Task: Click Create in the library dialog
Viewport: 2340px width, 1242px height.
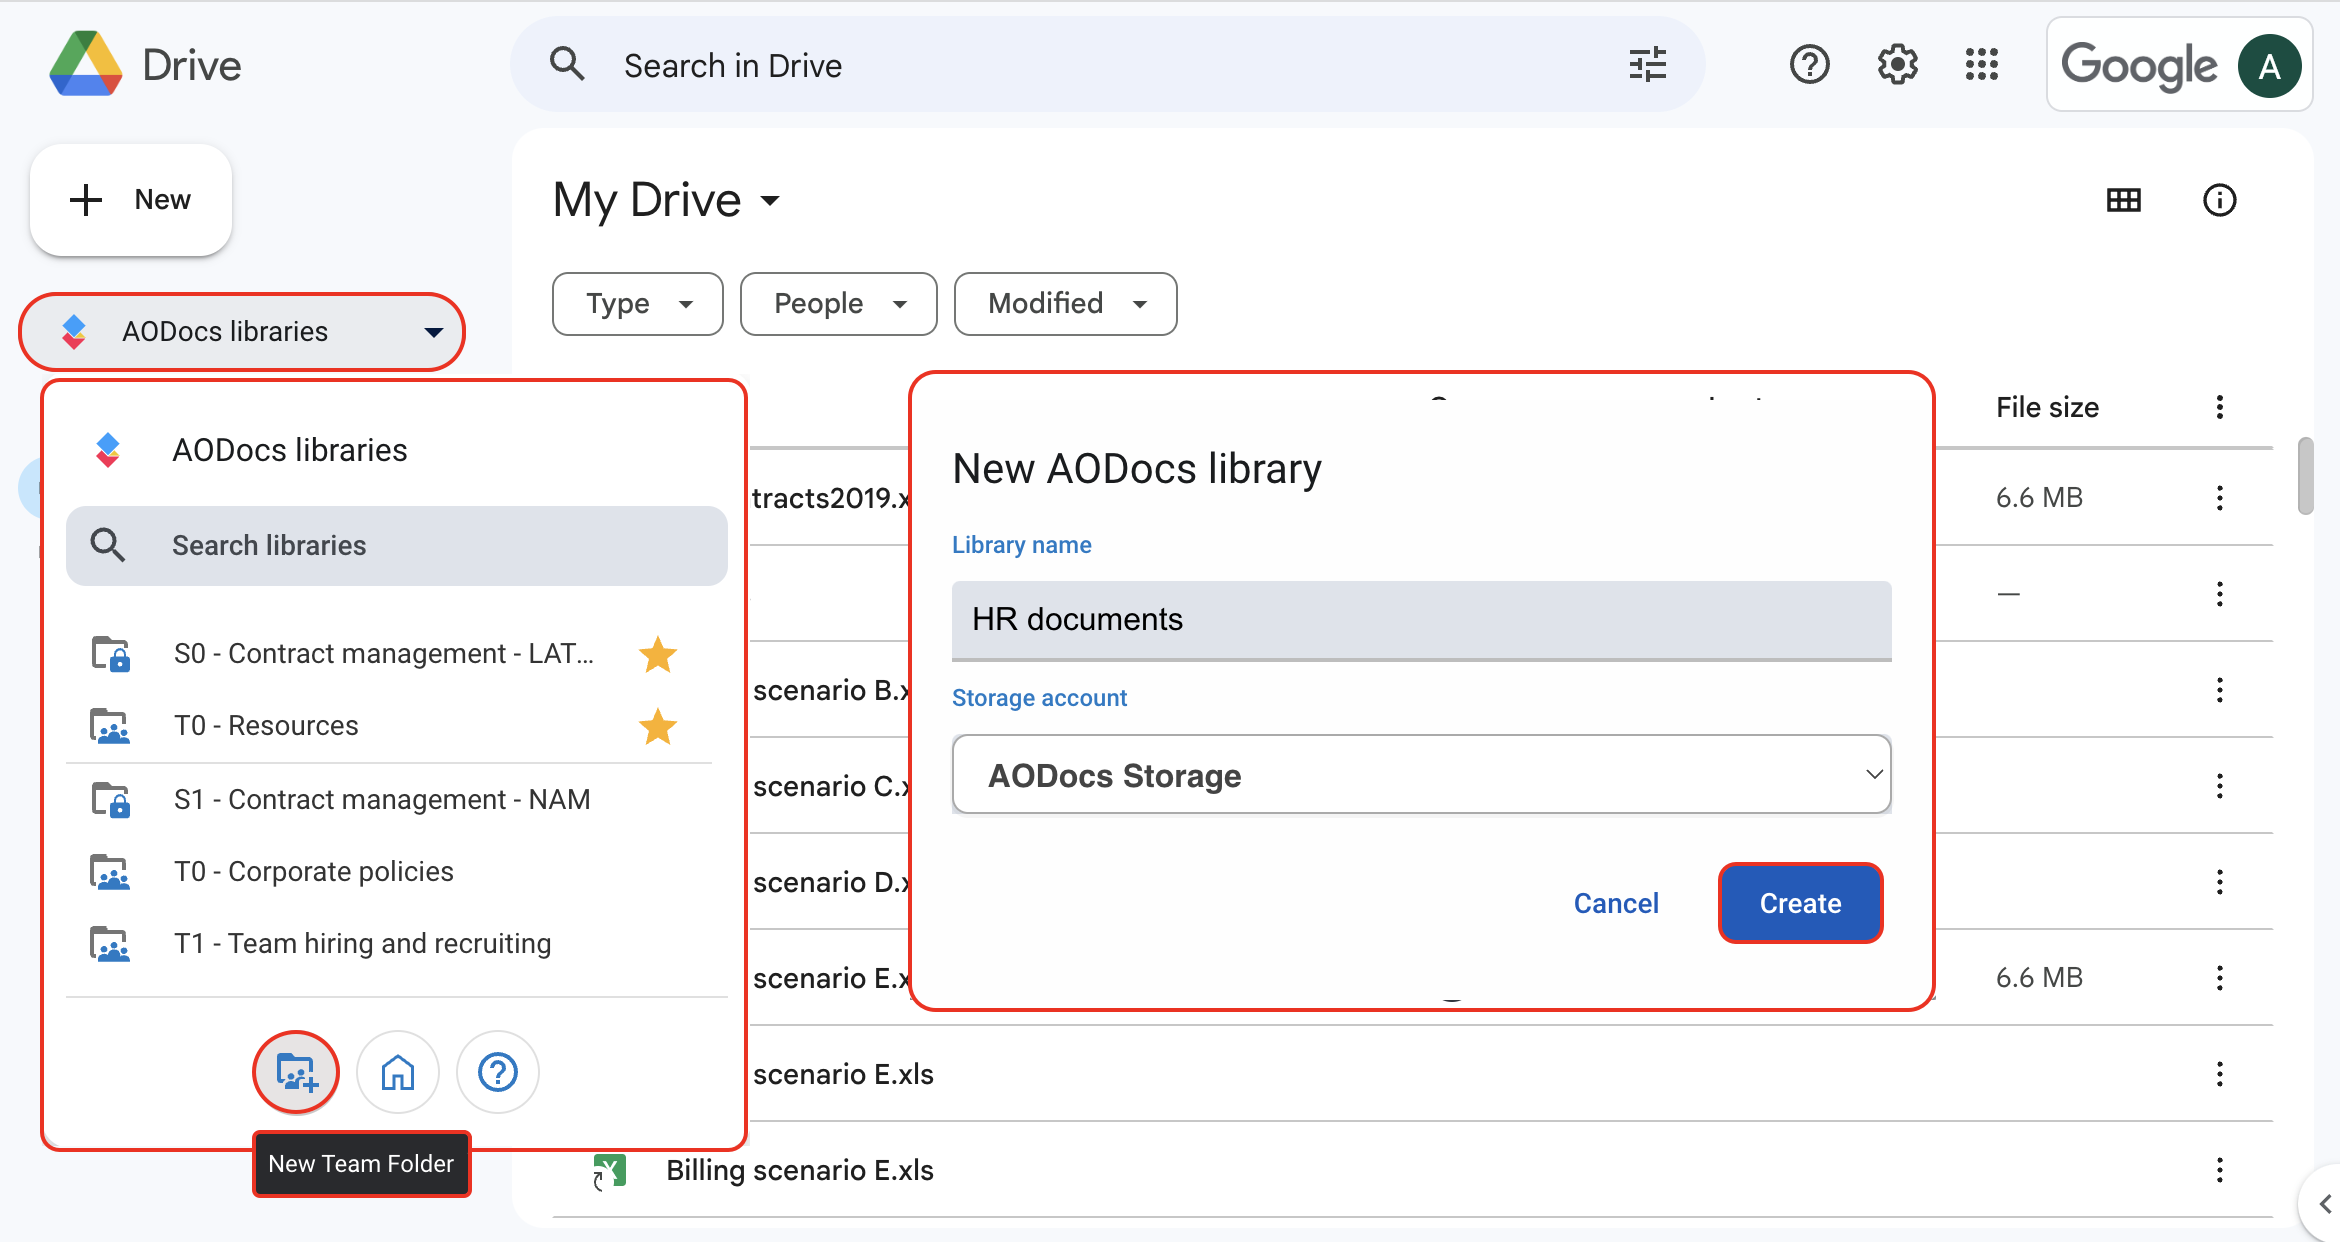Action: [1800, 903]
